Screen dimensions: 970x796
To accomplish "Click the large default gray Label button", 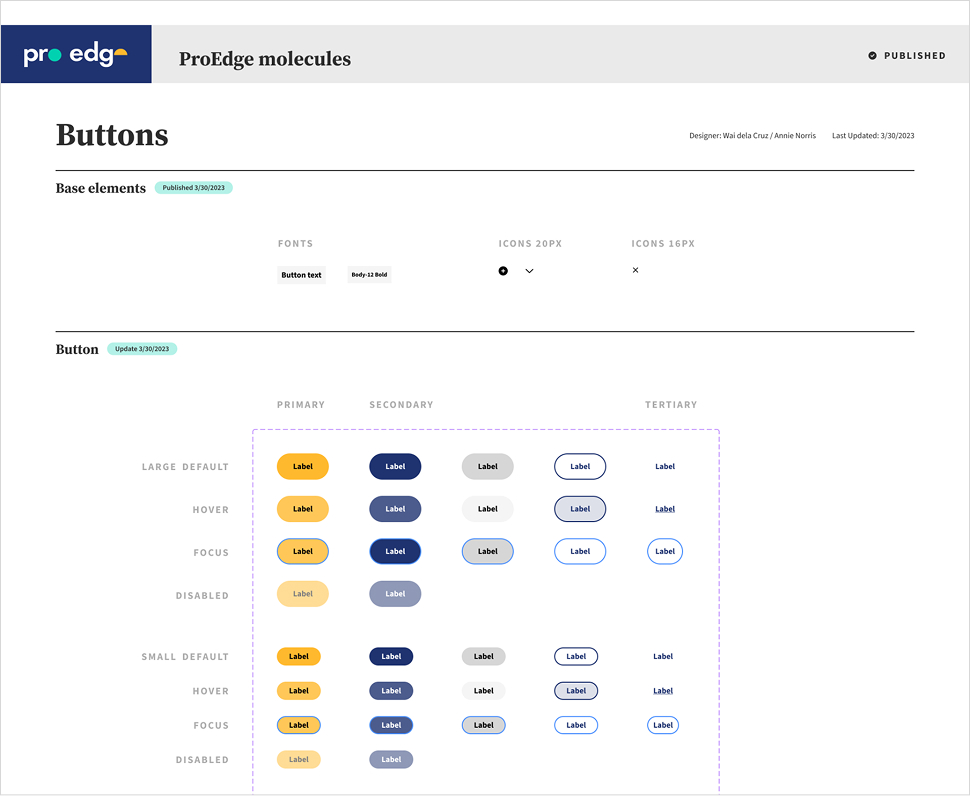I will click(487, 467).
